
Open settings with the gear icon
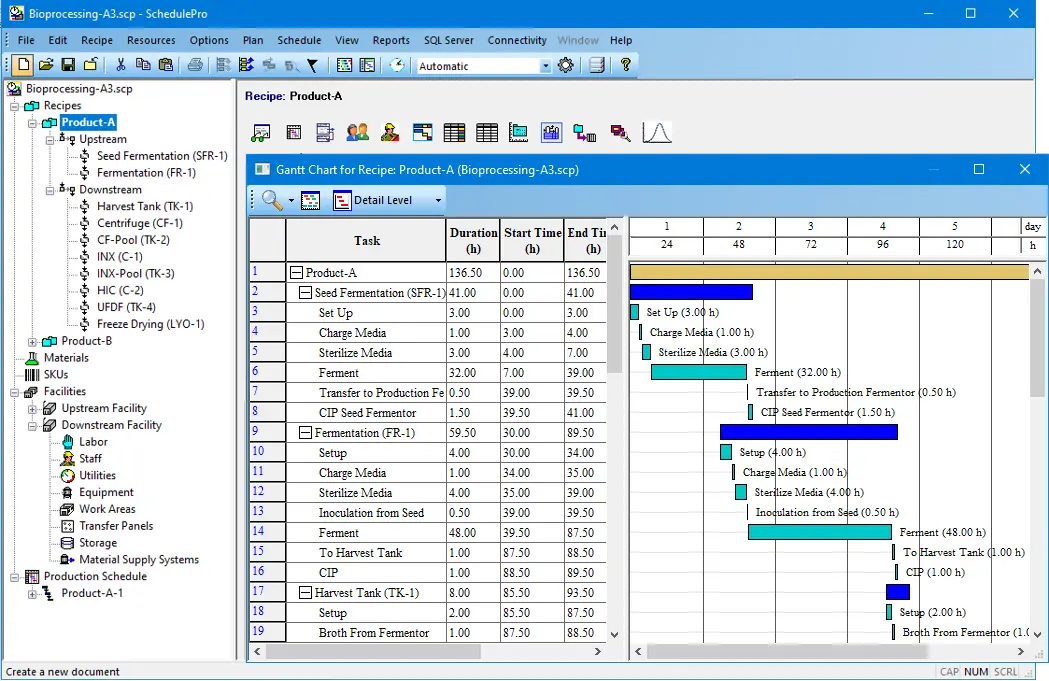(x=566, y=65)
